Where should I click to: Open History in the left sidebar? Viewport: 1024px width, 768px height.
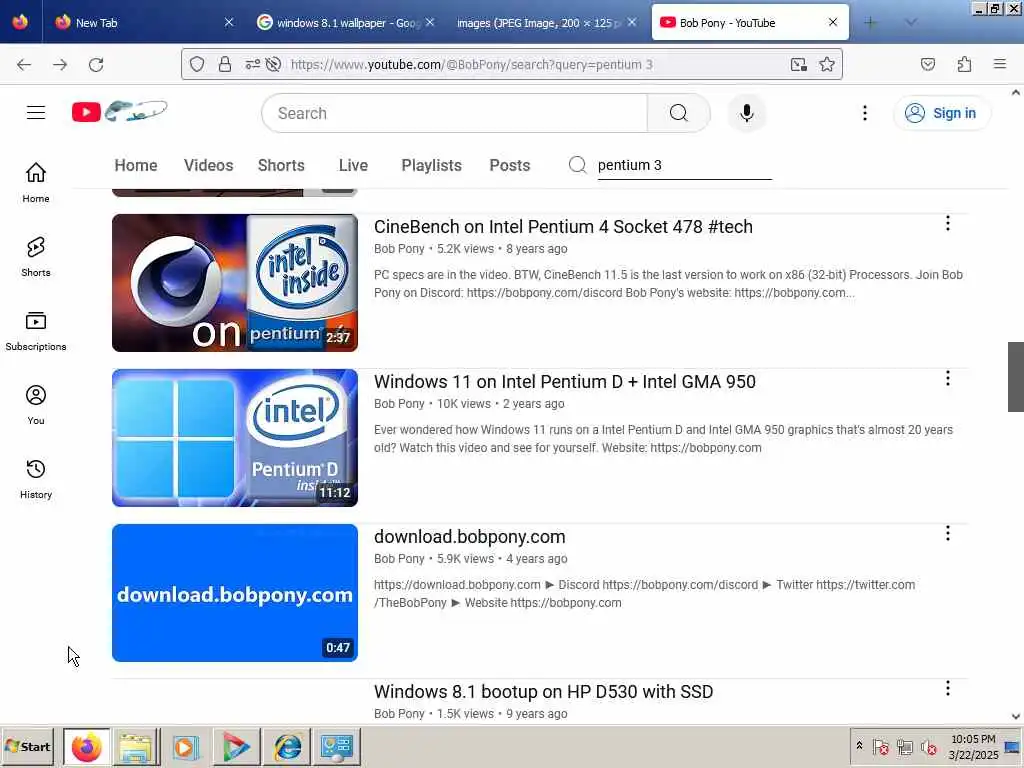coord(36,479)
